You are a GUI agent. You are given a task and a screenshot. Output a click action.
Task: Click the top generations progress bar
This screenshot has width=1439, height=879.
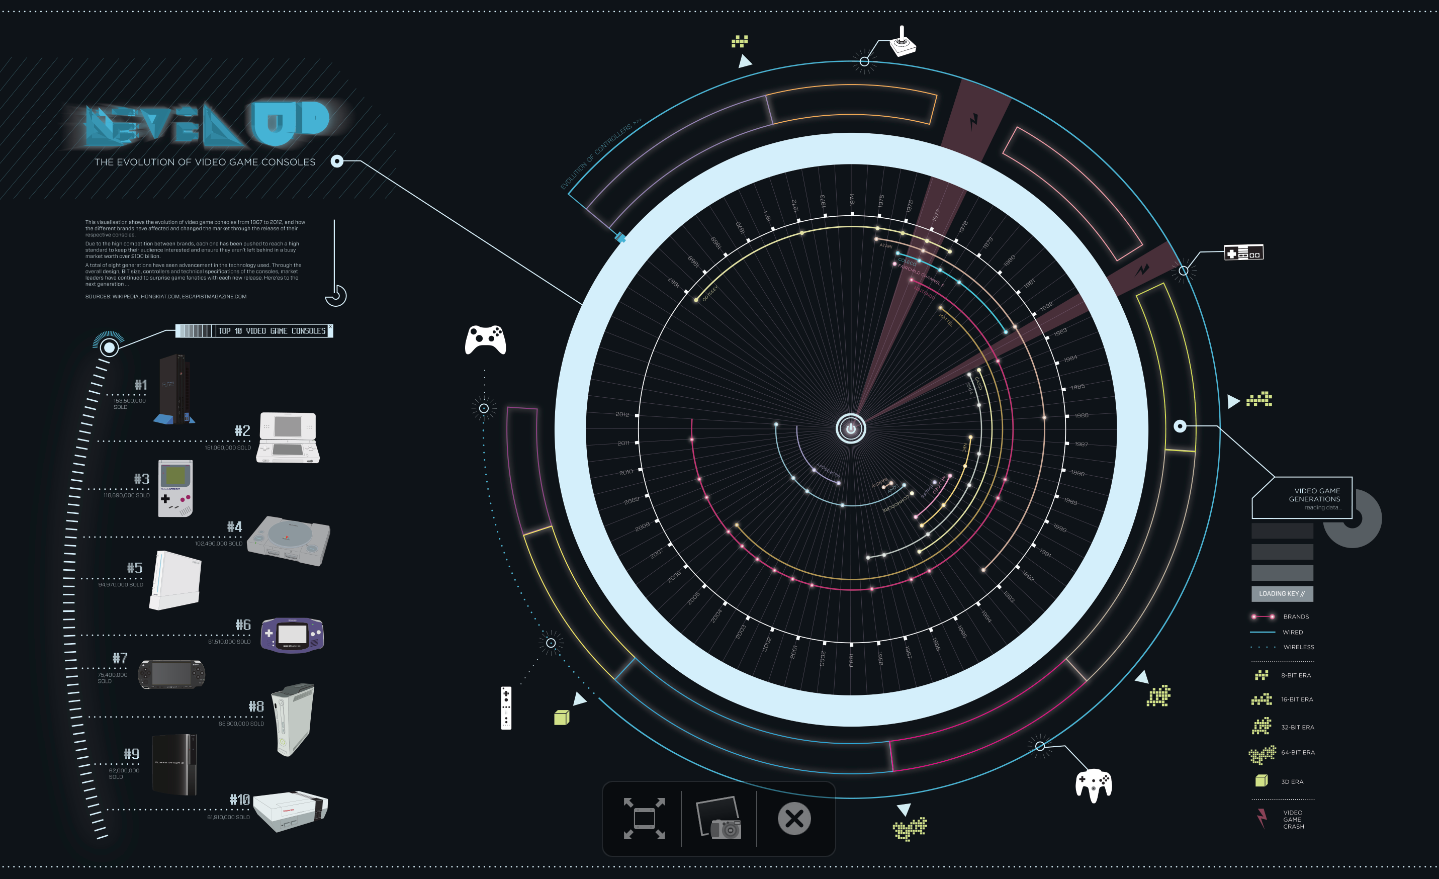coord(1281,531)
